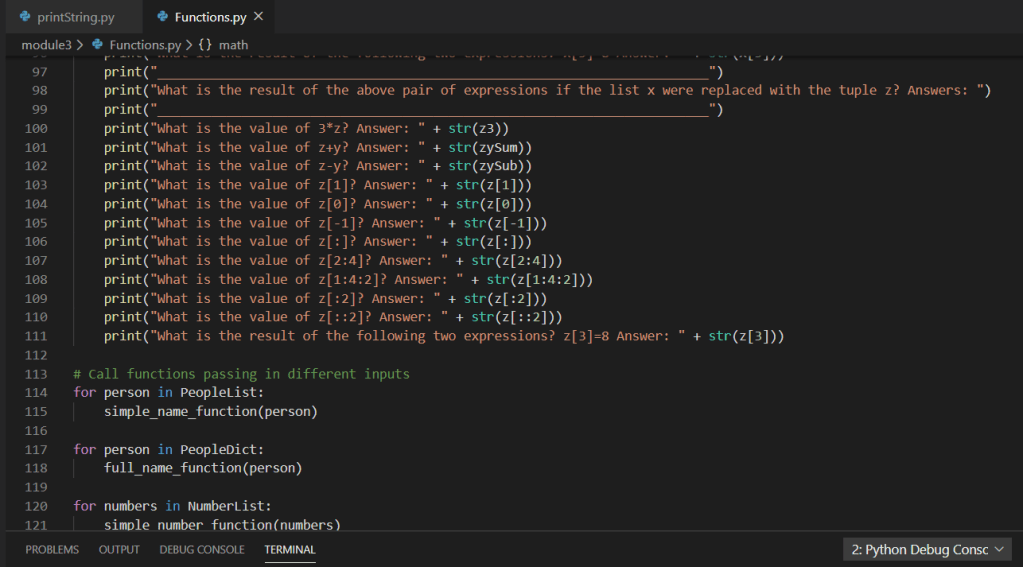Click Python file icon on printString.py tab
The image size is (1023, 567).
tap(25, 18)
